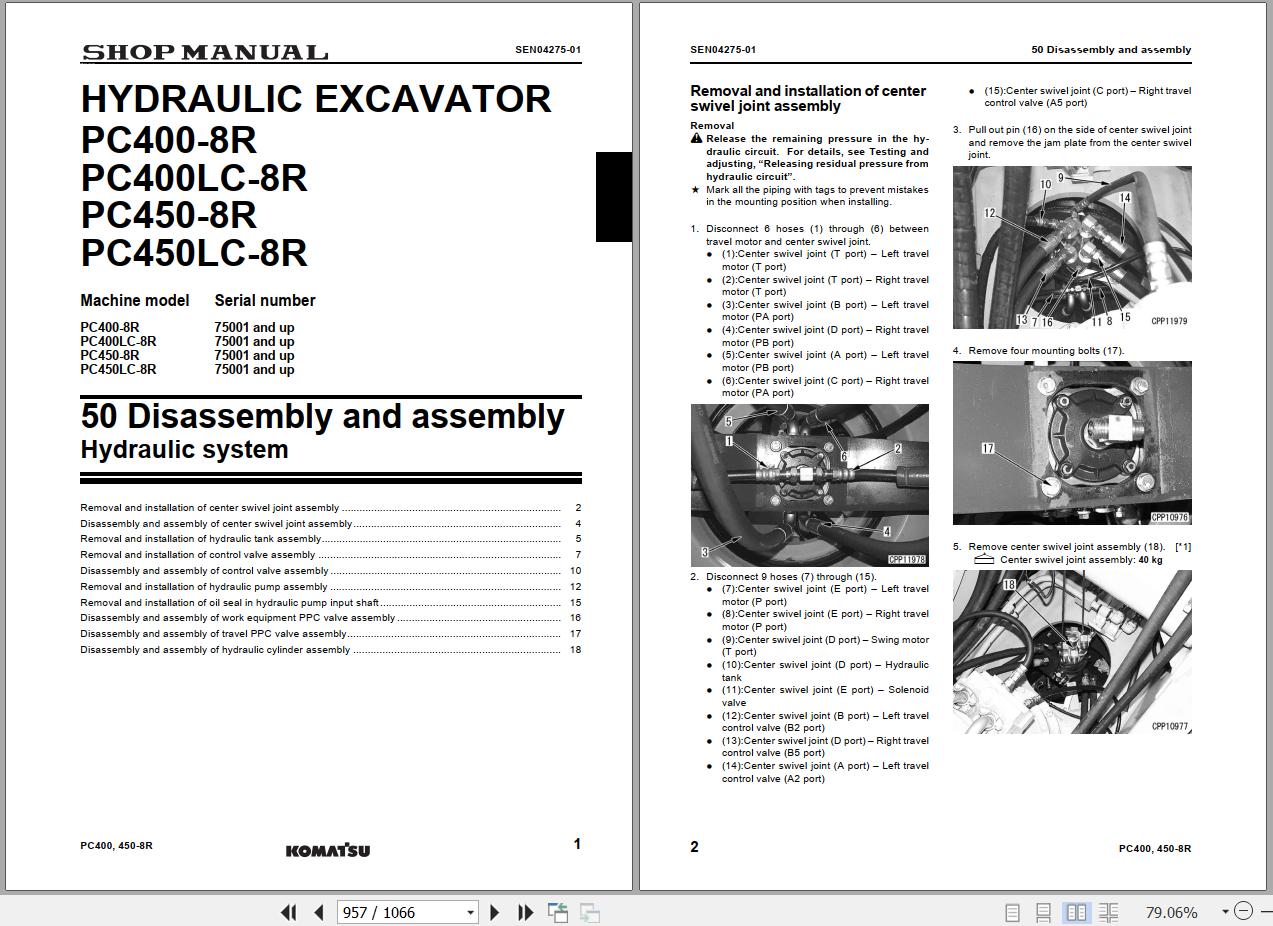Open contents entry for travel PPC valve assembly
This screenshot has height=926, width=1273.
[330, 634]
